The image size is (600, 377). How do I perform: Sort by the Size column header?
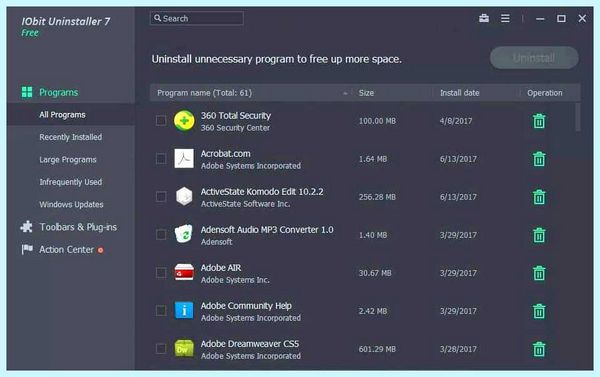(x=366, y=93)
